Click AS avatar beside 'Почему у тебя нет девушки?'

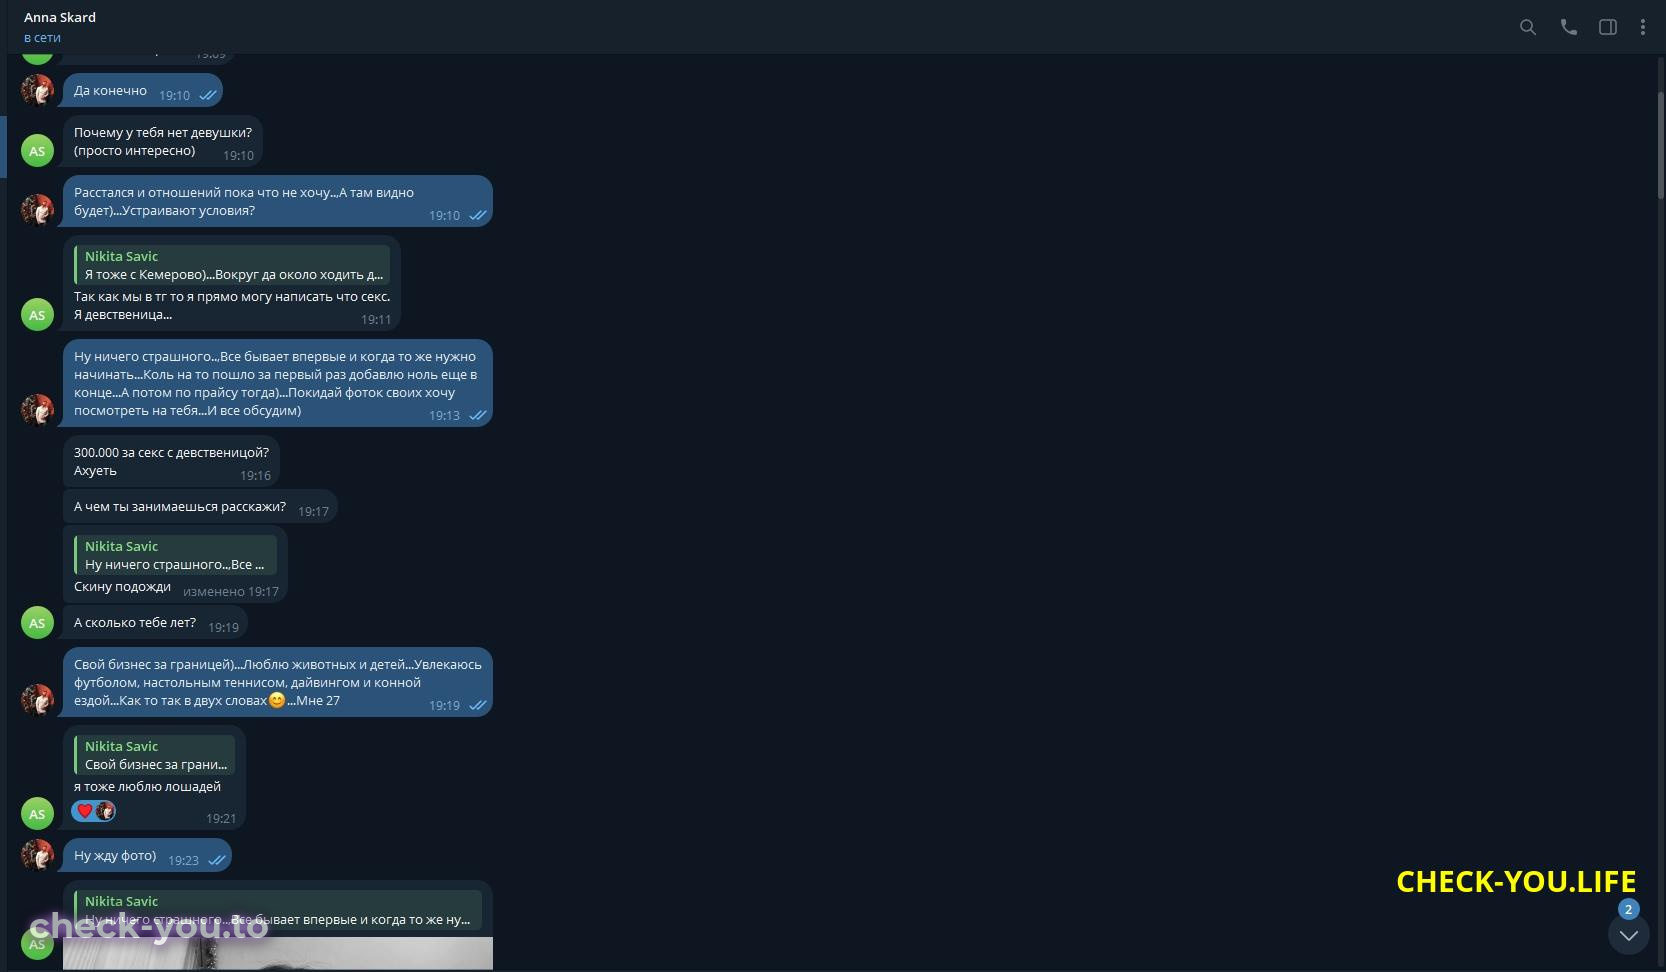[37, 151]
